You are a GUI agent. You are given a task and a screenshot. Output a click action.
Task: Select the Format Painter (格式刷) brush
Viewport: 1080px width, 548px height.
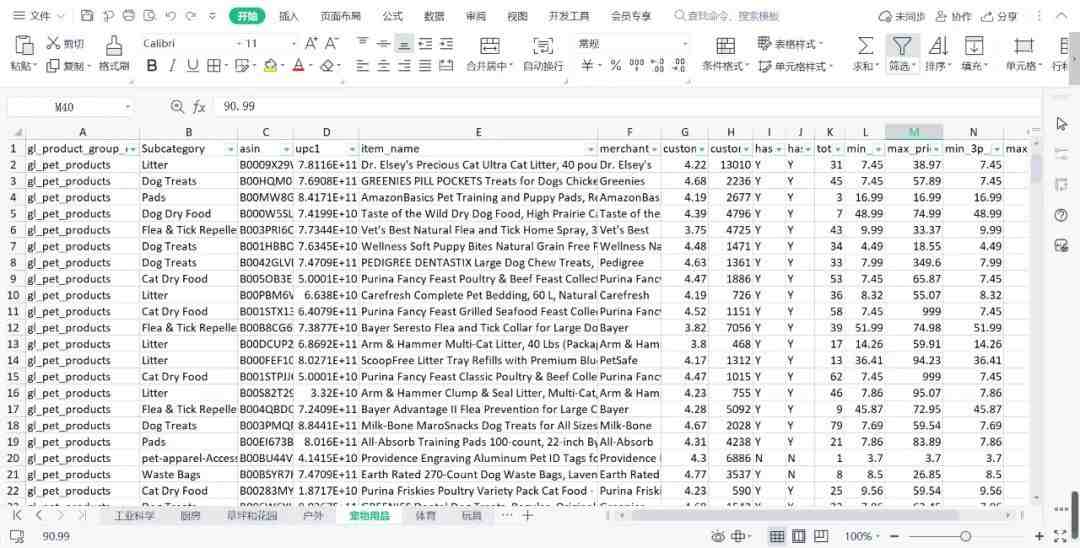pyautogui.click(x=114, y=45)
